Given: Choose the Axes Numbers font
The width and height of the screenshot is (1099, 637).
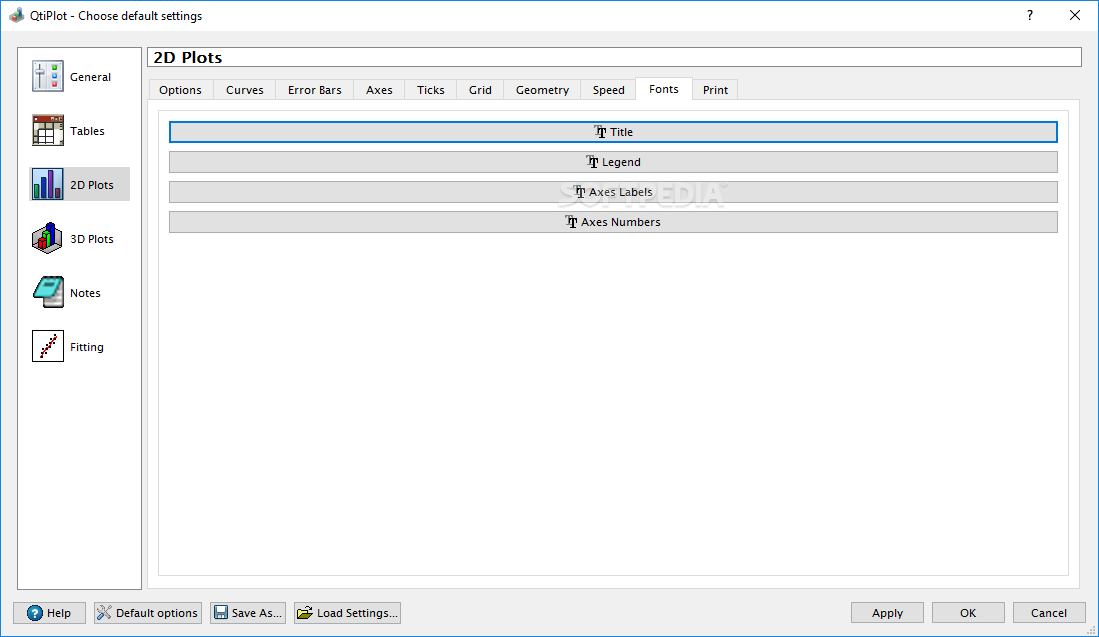Looking at the screenshot, I should click(x=613, y=222).
